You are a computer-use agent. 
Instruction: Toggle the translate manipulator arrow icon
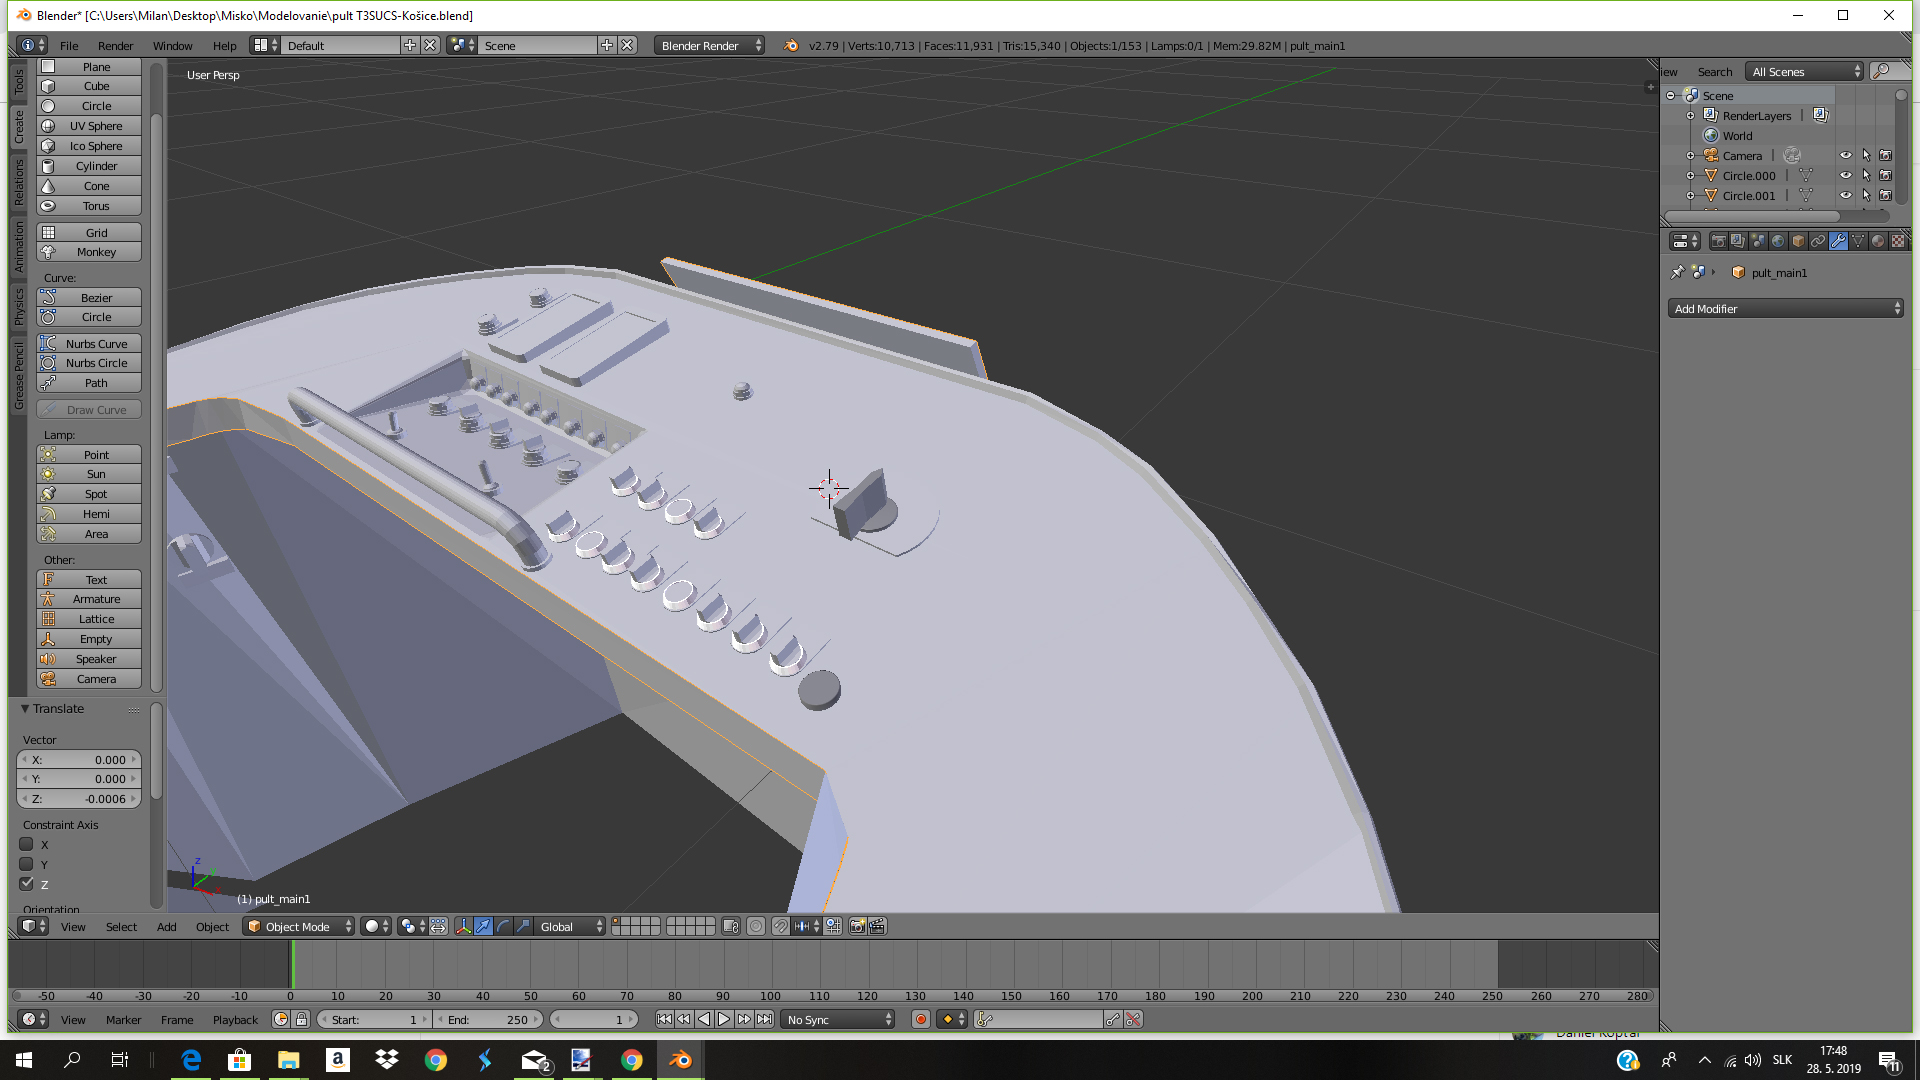[x=483, y=927]
